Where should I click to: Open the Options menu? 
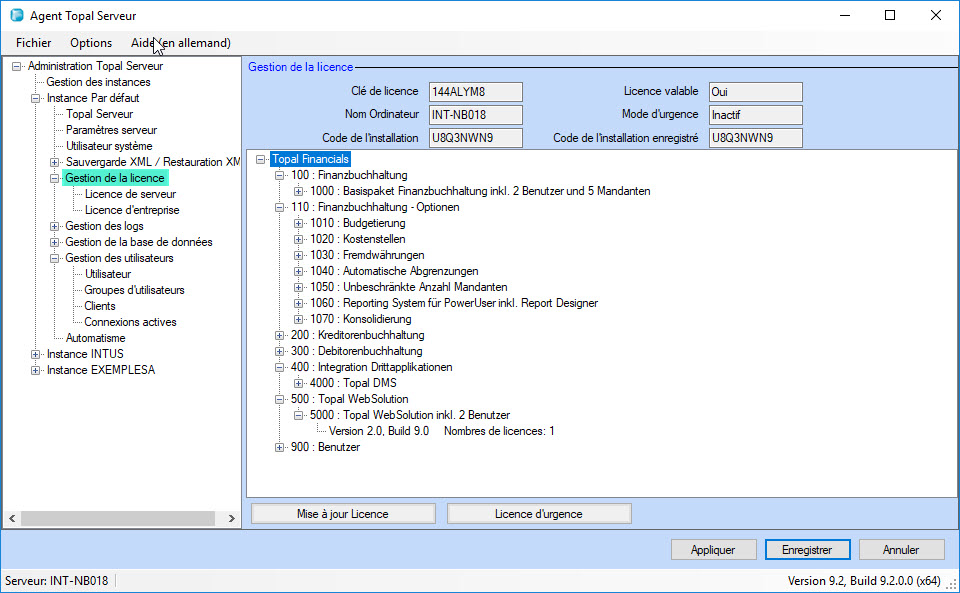[91, 43]
